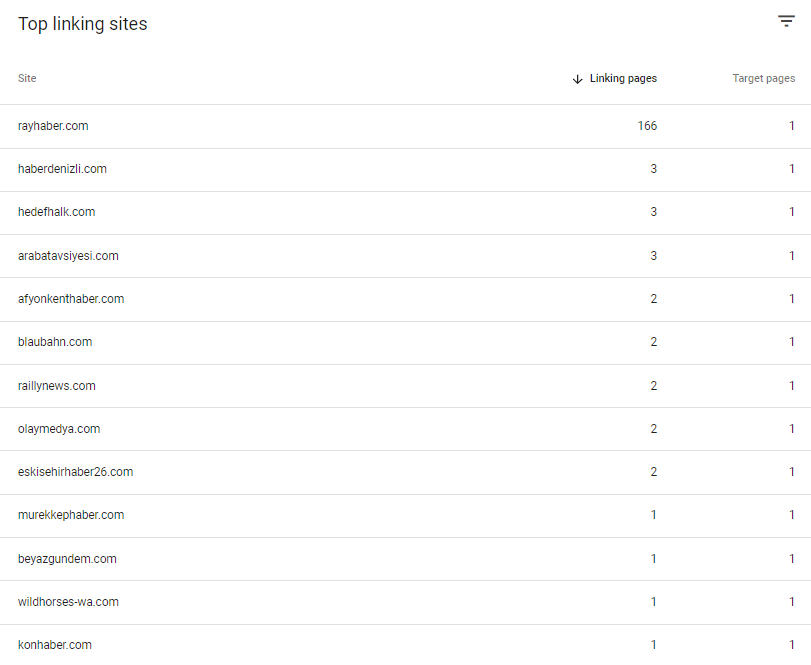Click the murekkephaber.com site row
The image size is (811, 665).
coord(406,516)
